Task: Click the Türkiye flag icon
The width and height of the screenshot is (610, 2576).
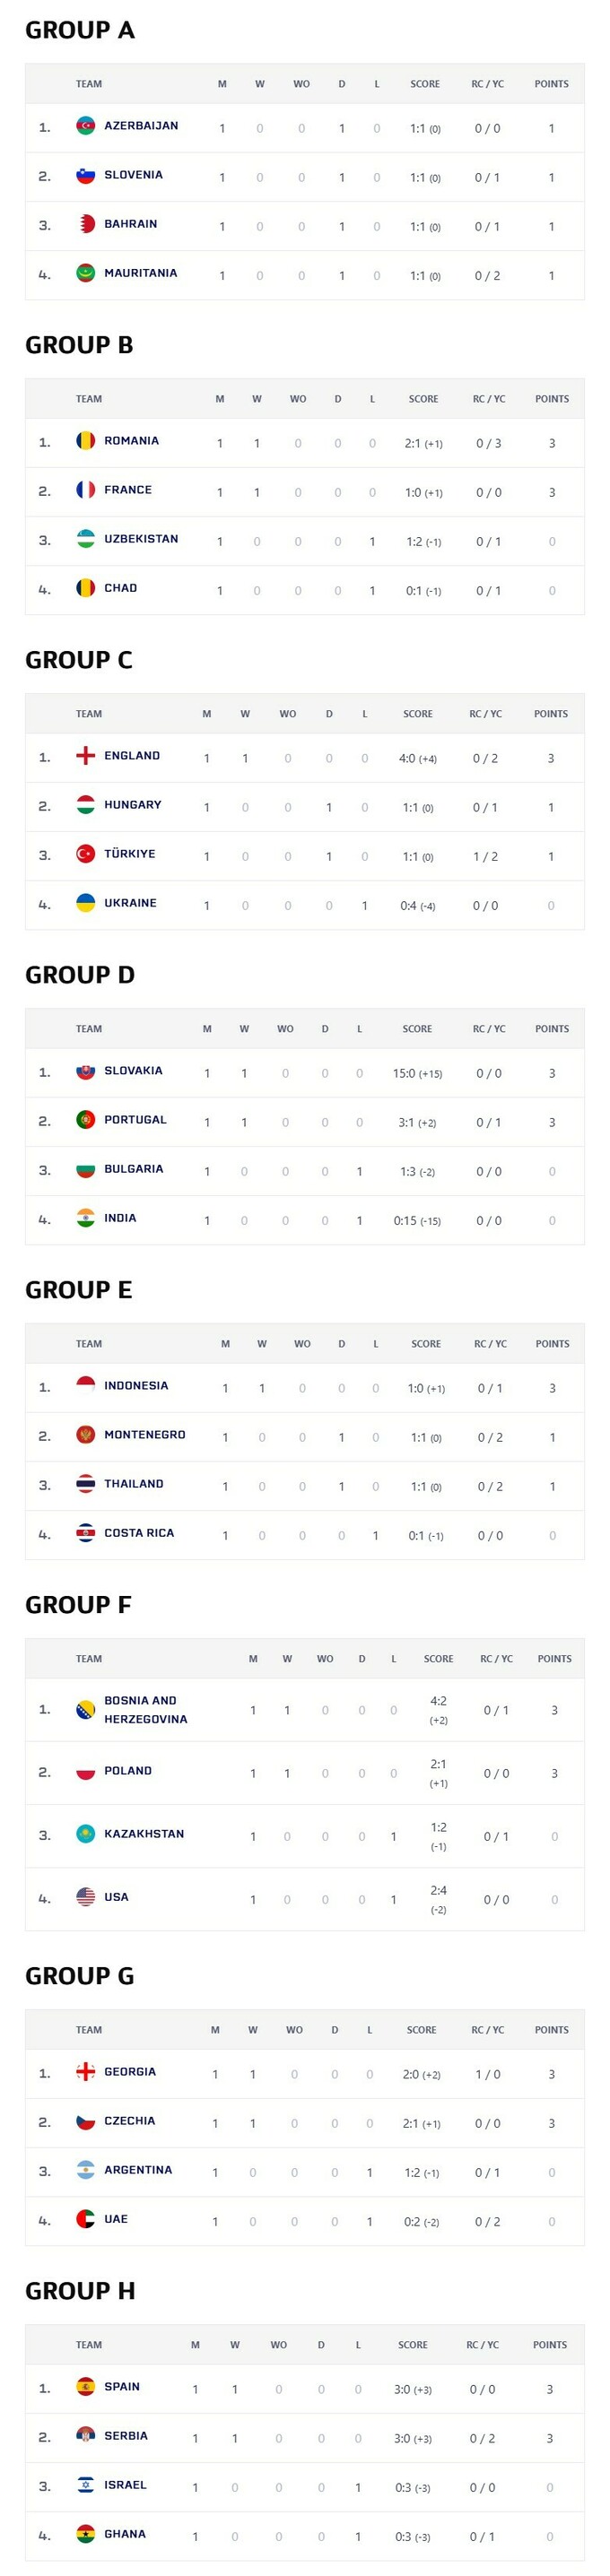Action: click(x=86, y=854)
